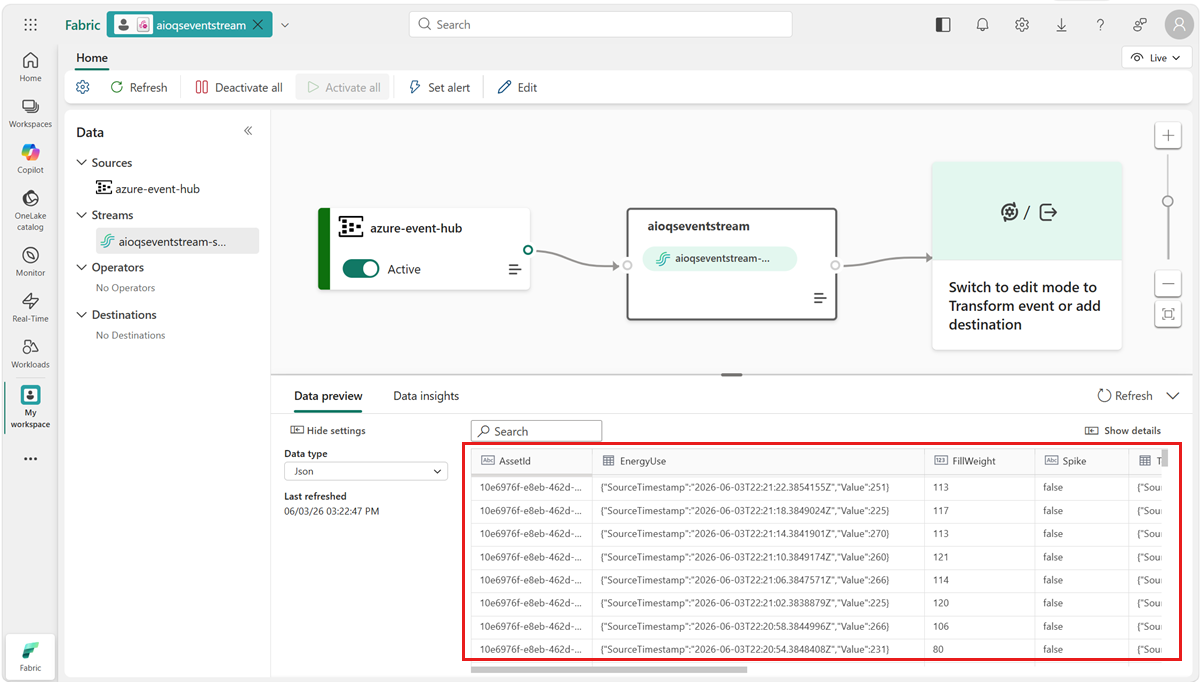
Task: Open My workspace in left navigation
Action: point(30,407)
